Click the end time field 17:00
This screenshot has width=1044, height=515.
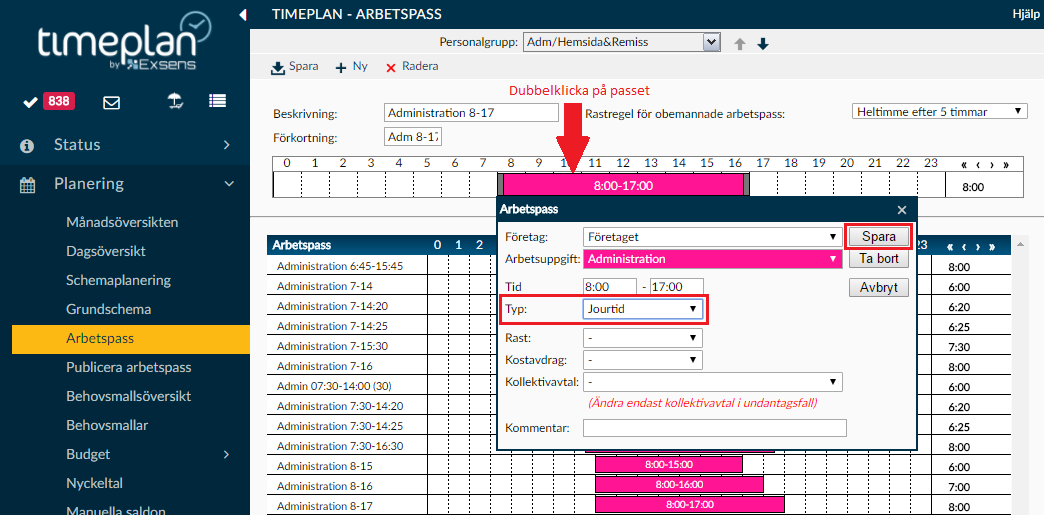point(676,287)
